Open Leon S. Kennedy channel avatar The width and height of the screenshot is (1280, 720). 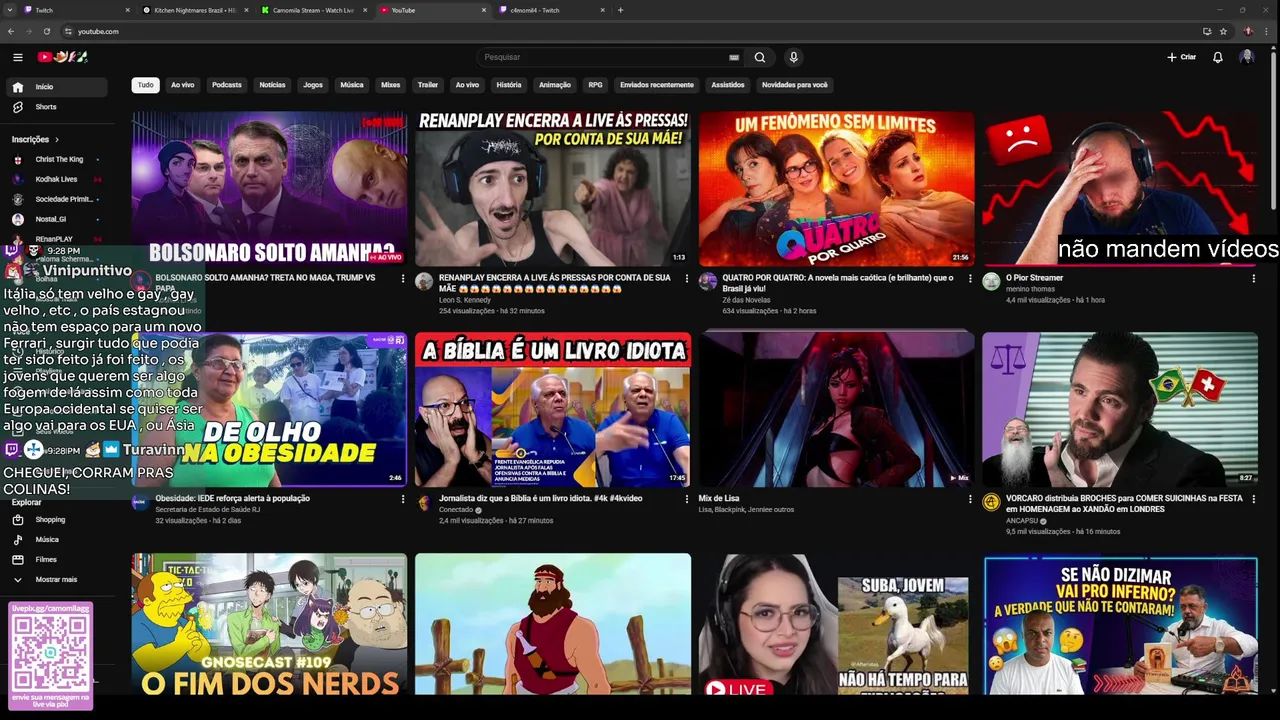424,281
